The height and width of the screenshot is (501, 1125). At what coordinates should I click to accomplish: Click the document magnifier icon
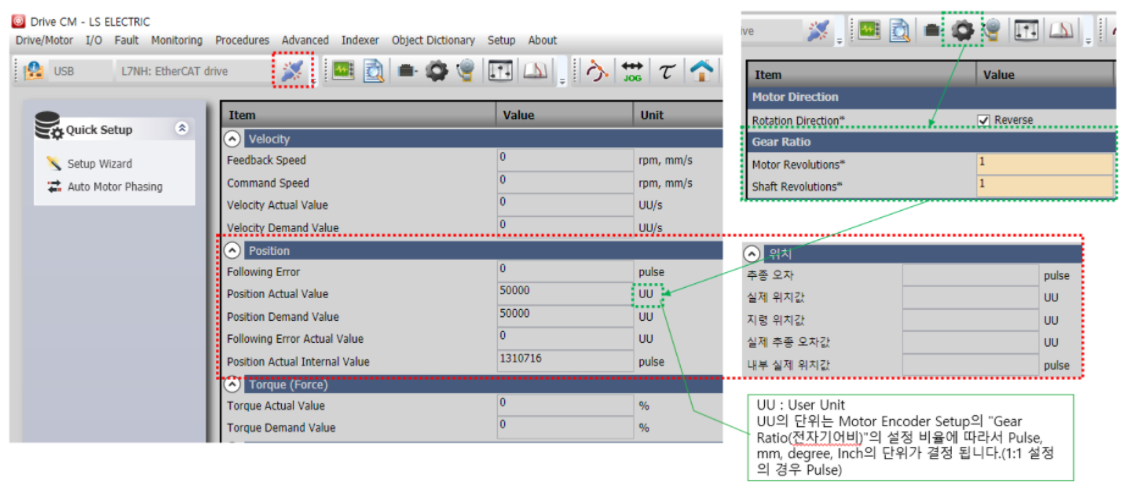click(374, 71)
